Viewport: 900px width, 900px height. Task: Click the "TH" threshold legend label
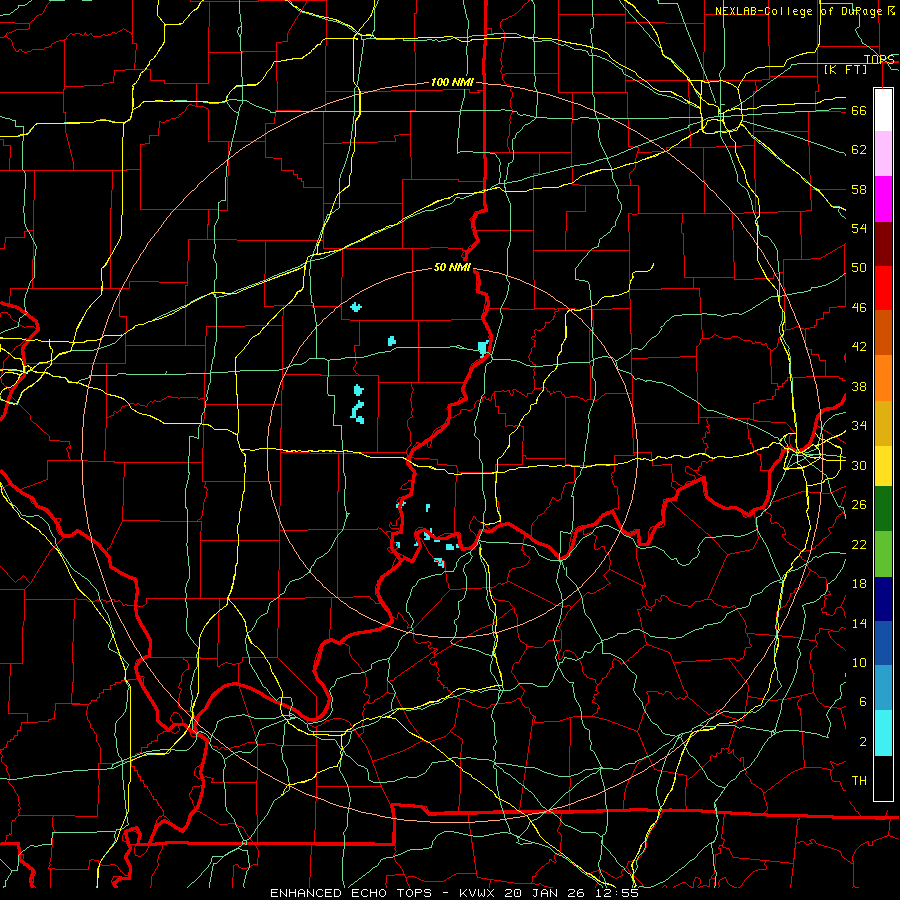[859, 781]
